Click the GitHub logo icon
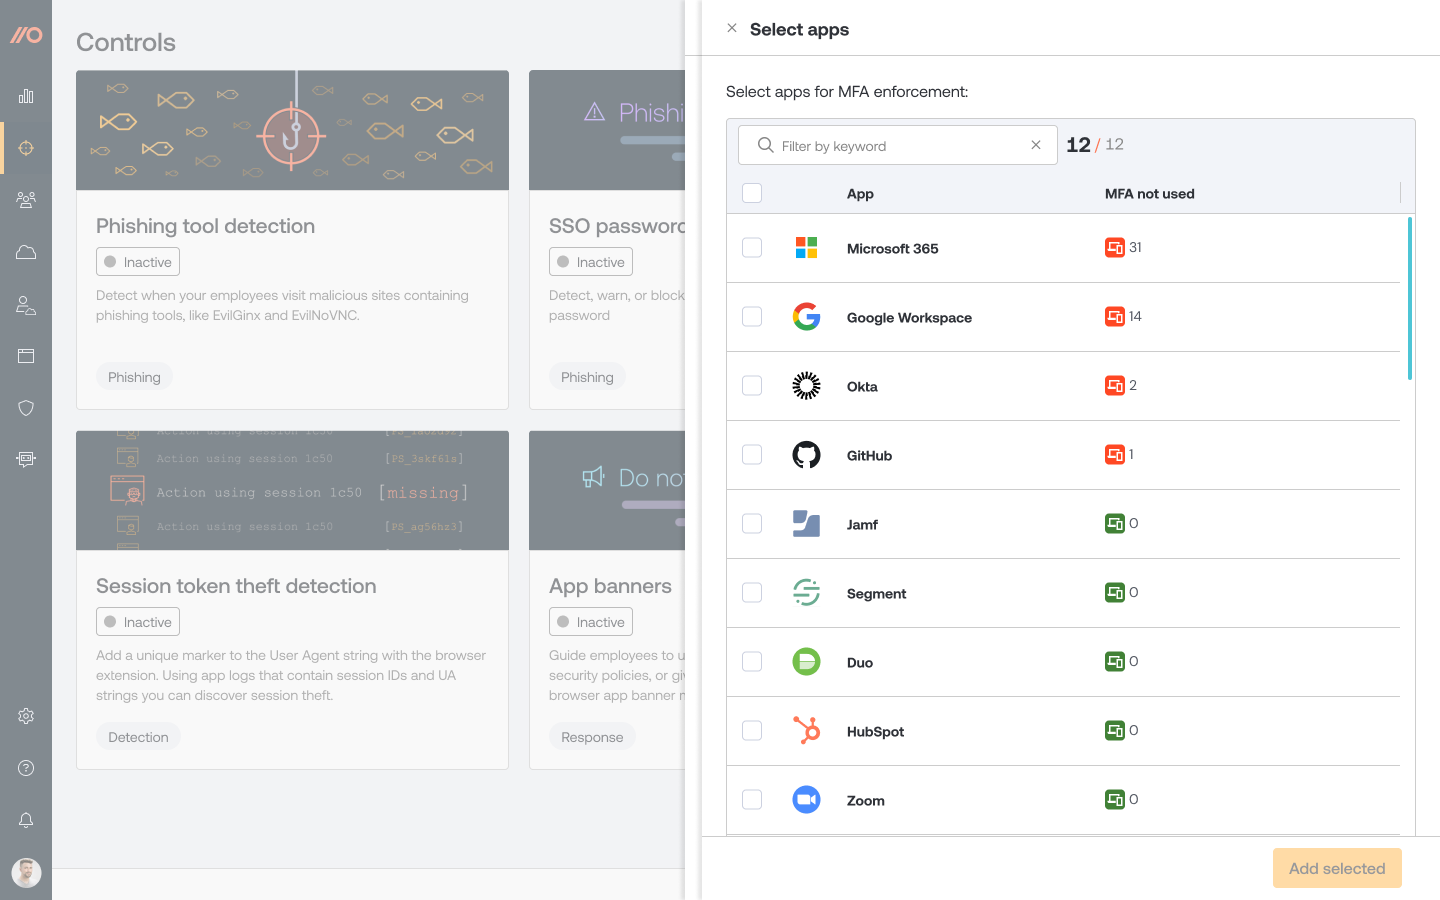The image size is (1440, 900). [x=806, y=455]
